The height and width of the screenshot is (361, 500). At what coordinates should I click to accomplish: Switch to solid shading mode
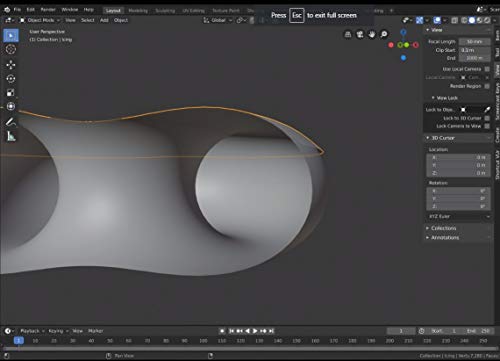coord(472,20)
